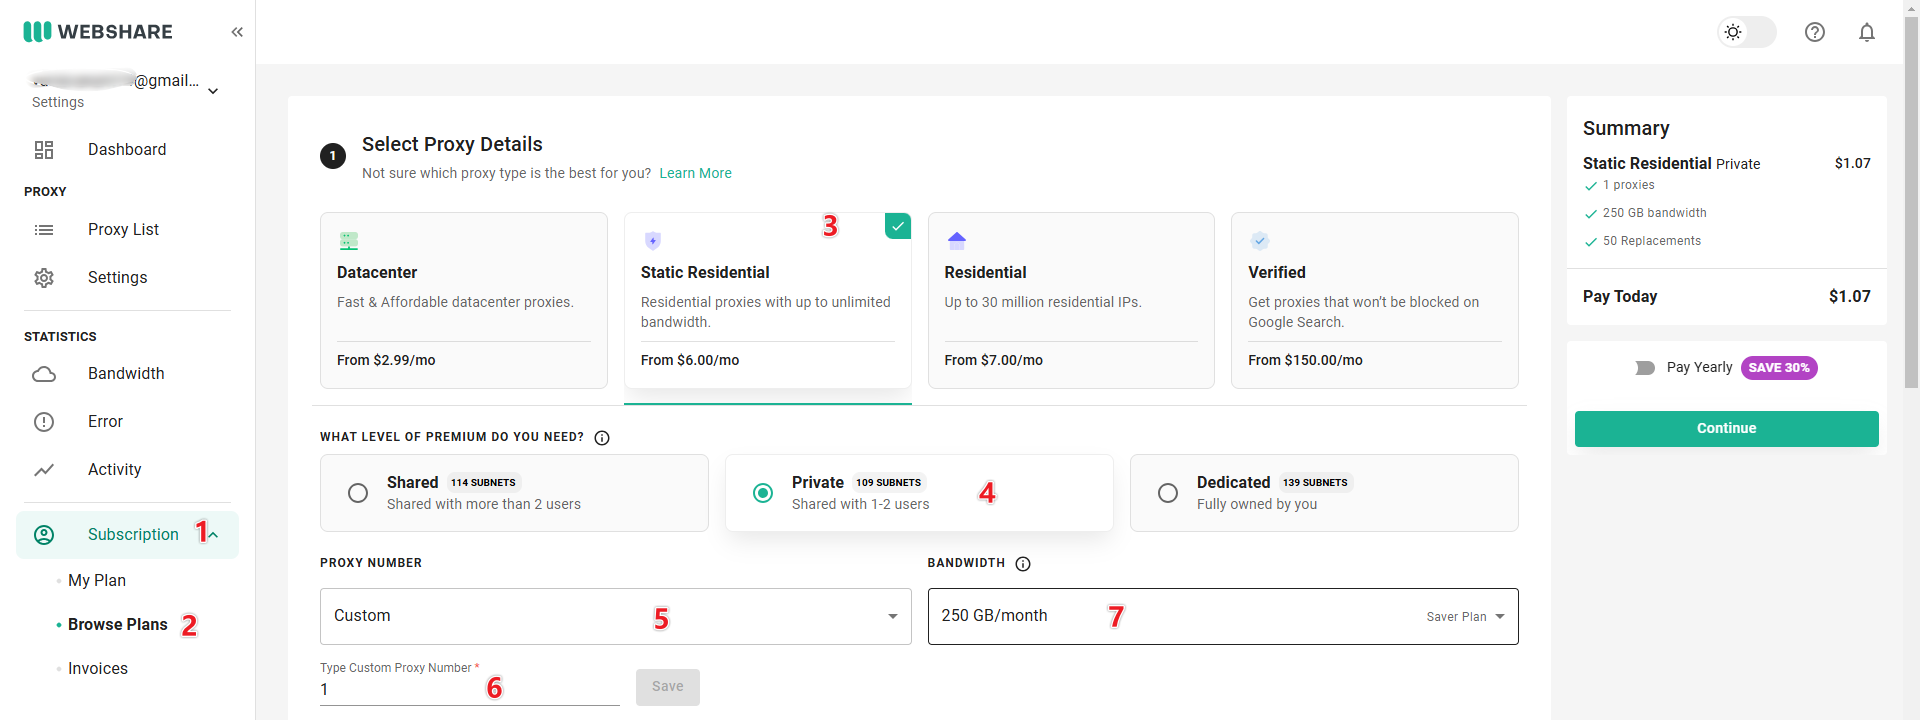This screenshot has width=1920, height=720.
Task: Toggle light/dark theme switch
Action: pos(1746,32)
